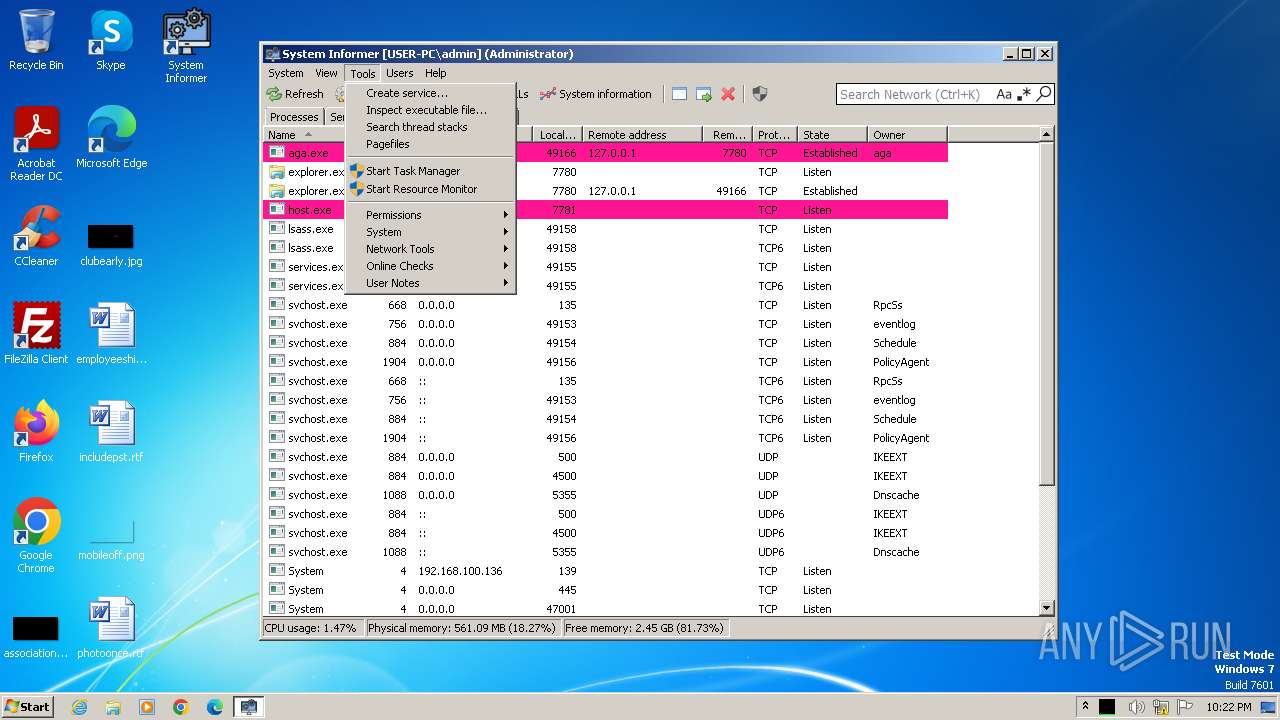Open Windows Media Player taskbar icon
1280x720 pixels.
(x=147, y=707)
